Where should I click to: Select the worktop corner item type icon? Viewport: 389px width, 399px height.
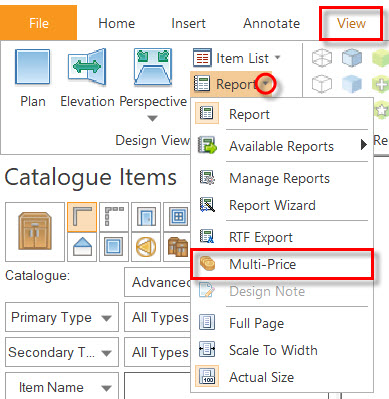(82, 217)
